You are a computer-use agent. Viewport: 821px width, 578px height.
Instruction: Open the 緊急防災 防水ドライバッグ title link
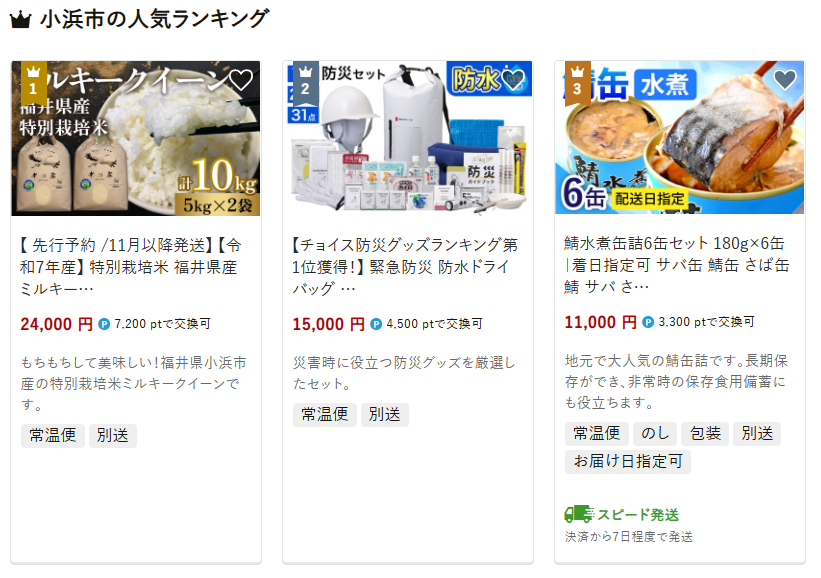tap(405, 266)
